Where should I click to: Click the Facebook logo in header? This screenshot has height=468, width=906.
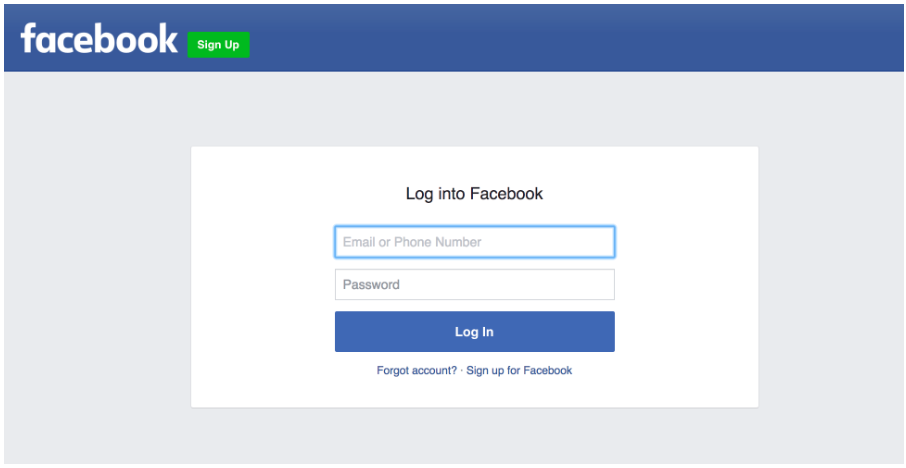98,39
